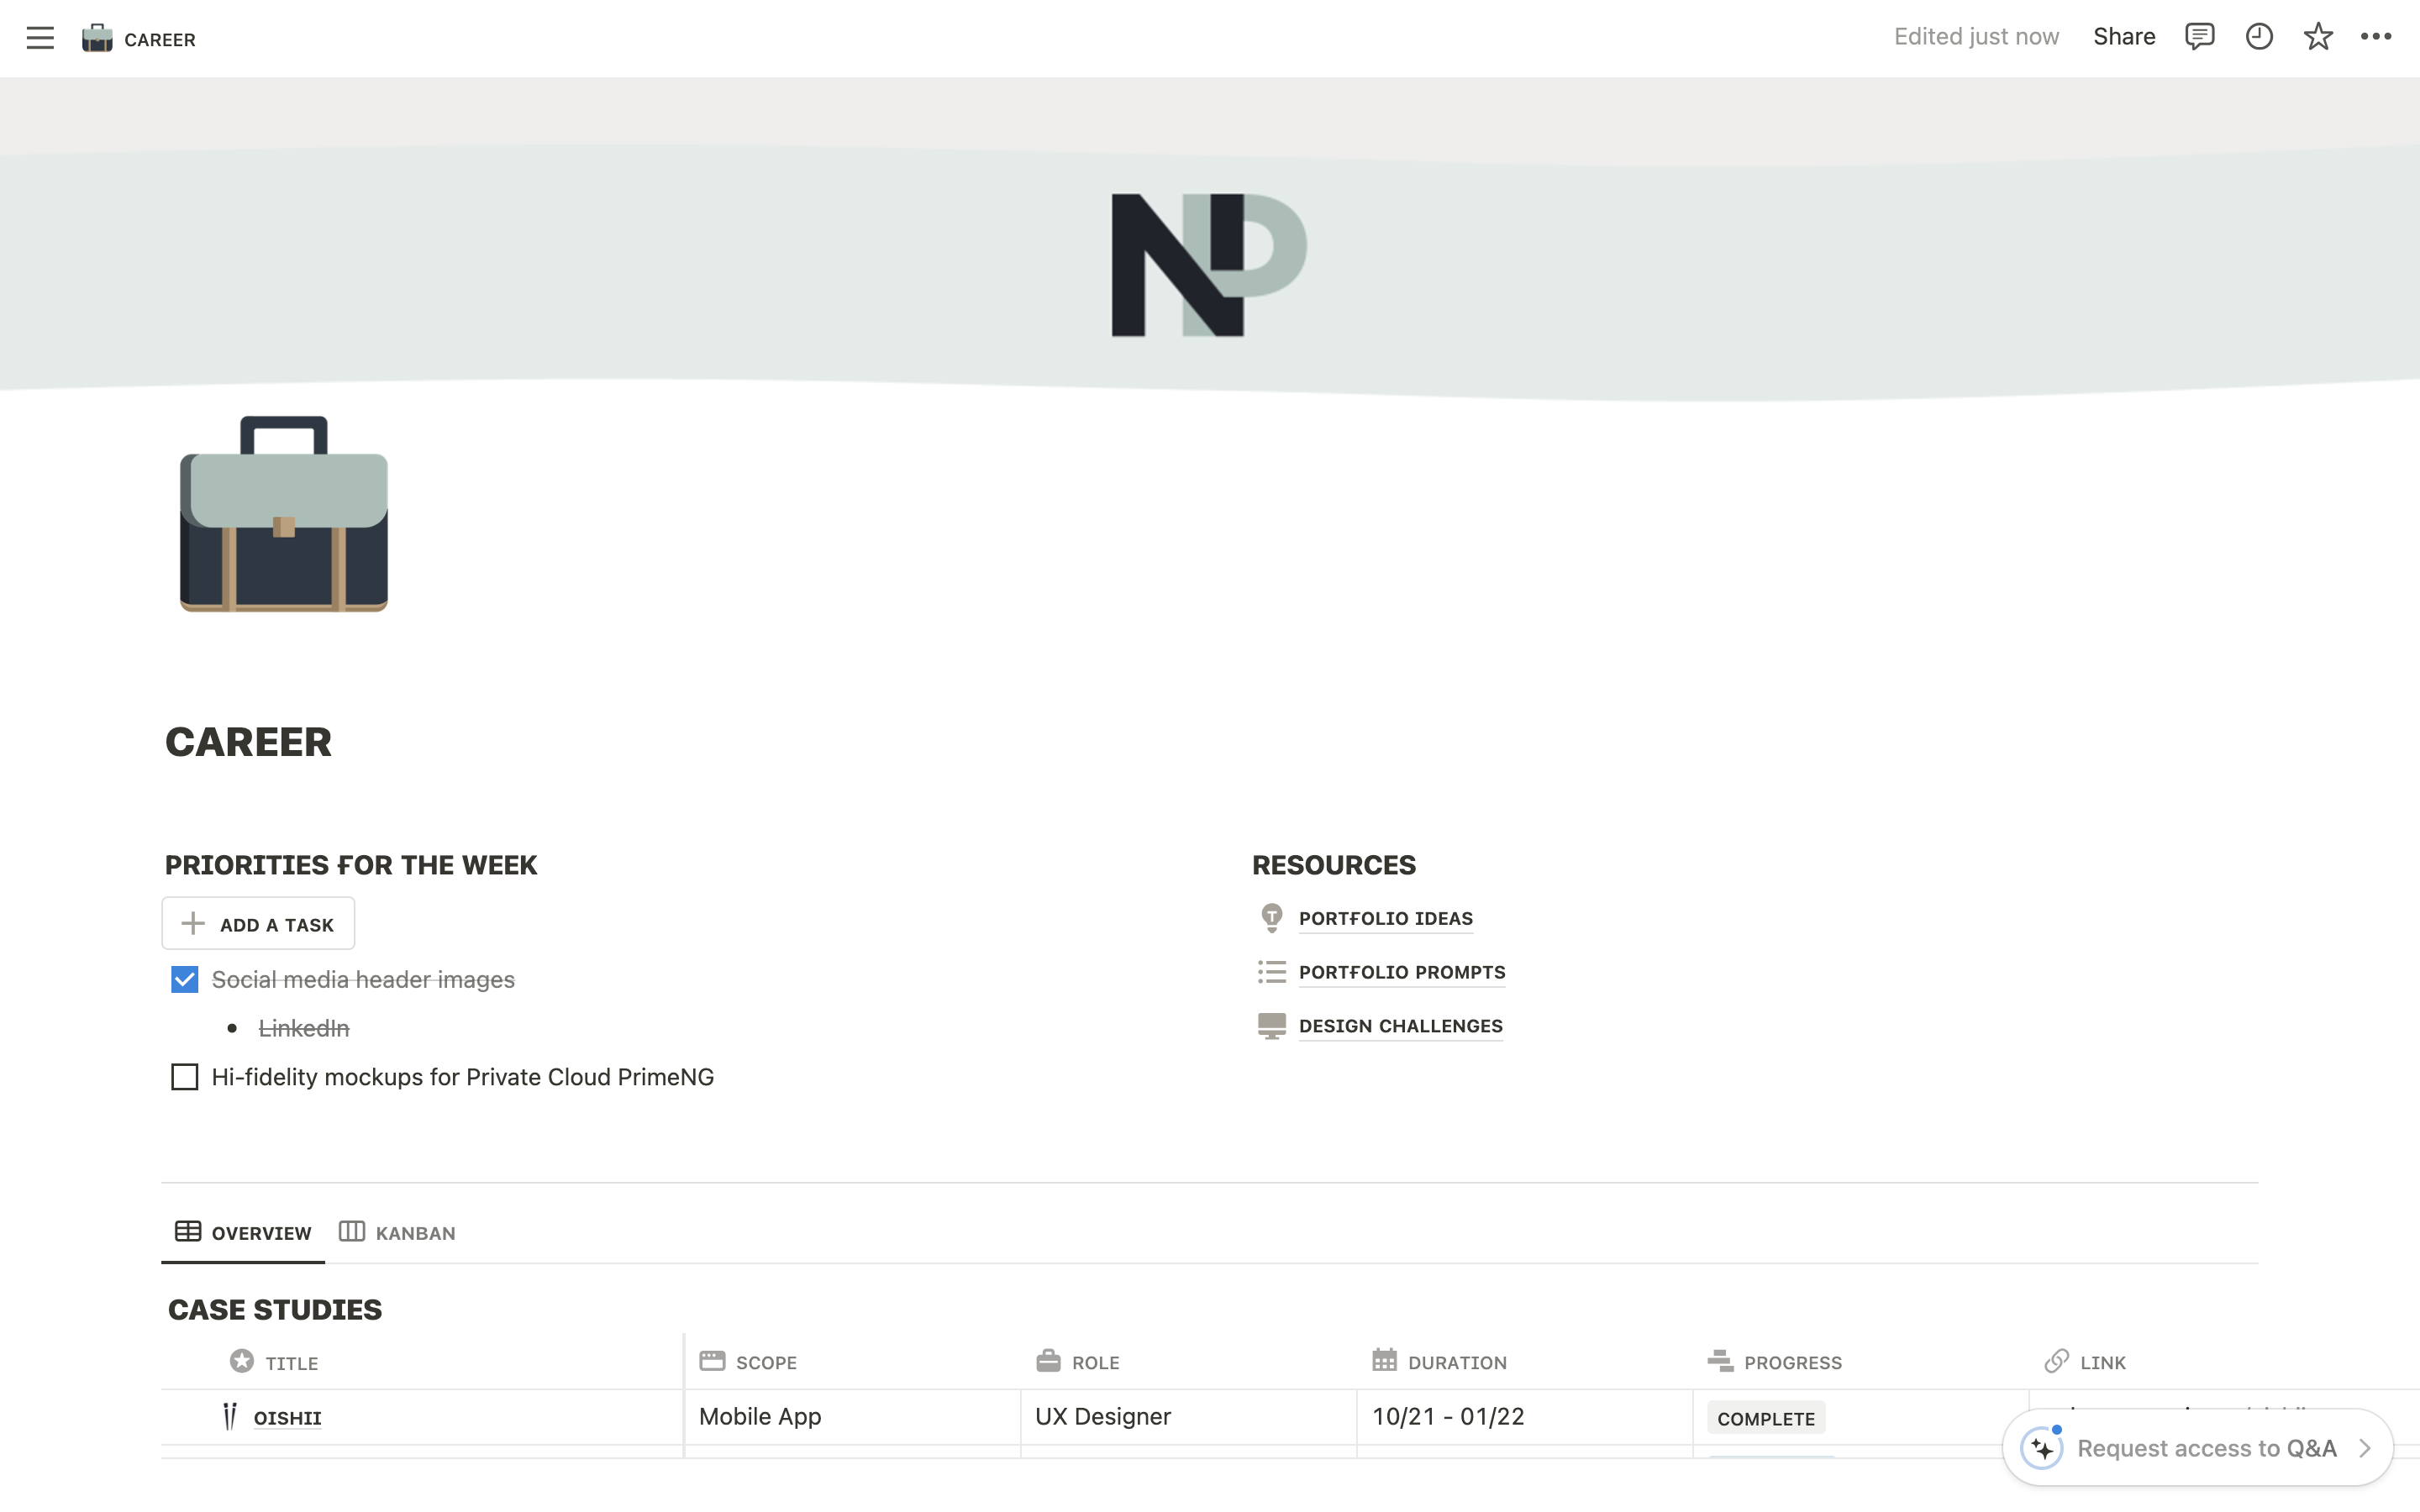Switch to the KANBAN view tab

(398, 1232)
